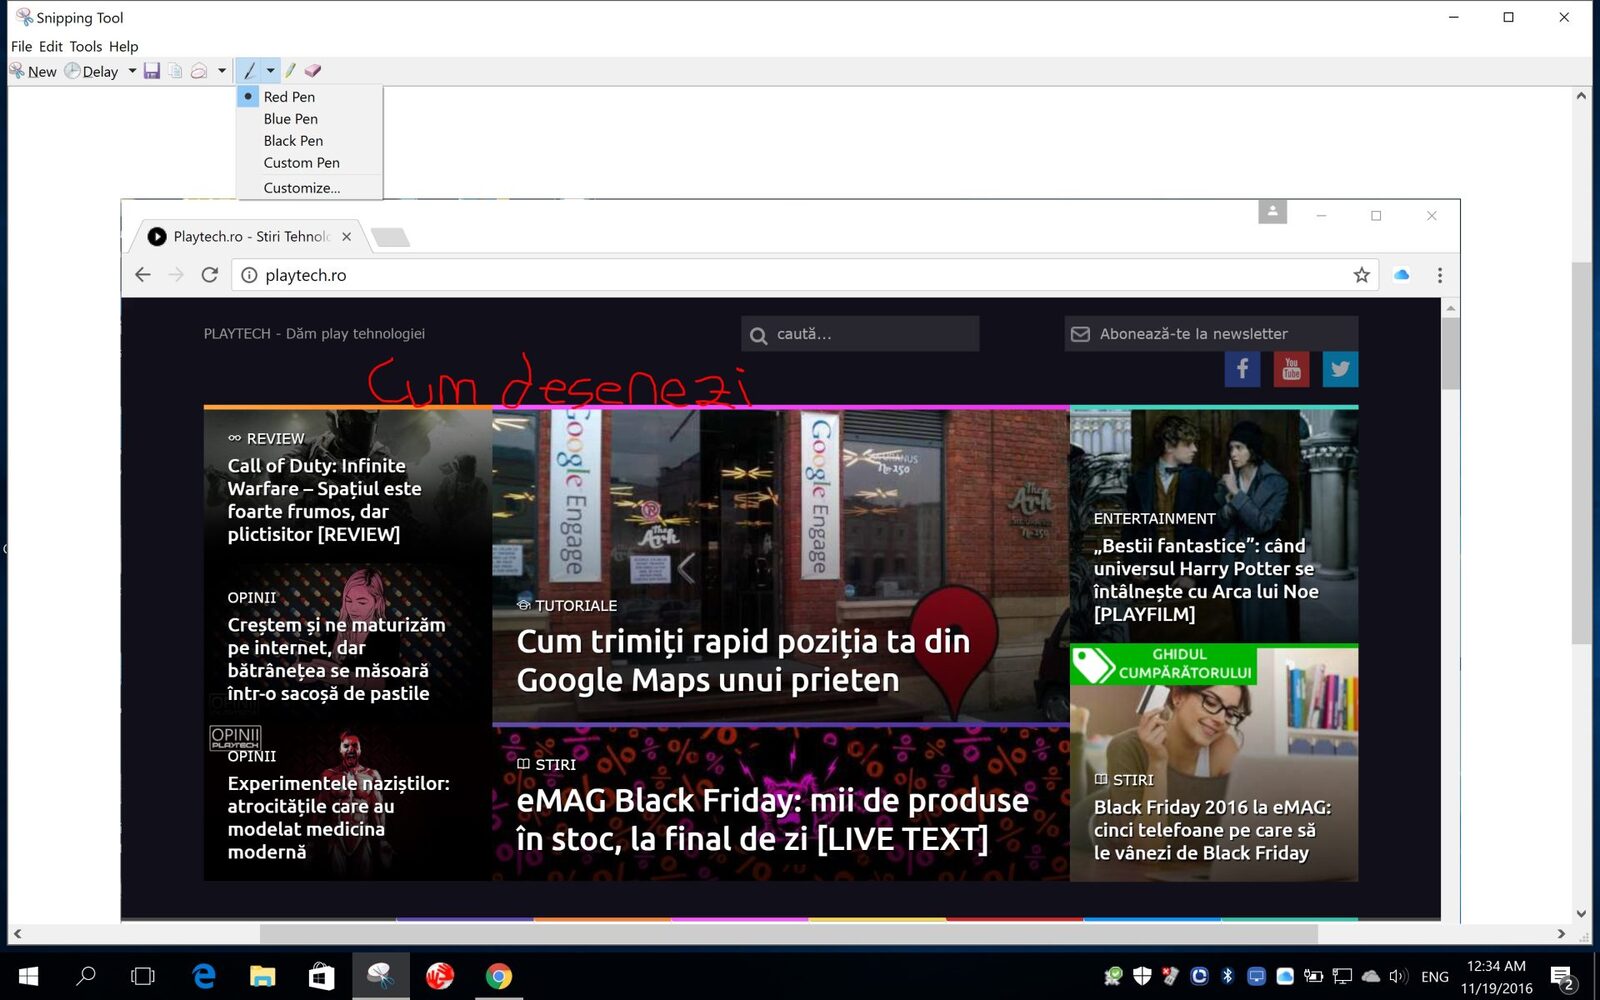1600x1000 pixels.
Task: Click Windows Defender shield tray icon
Action: (x=1142, y=976)
